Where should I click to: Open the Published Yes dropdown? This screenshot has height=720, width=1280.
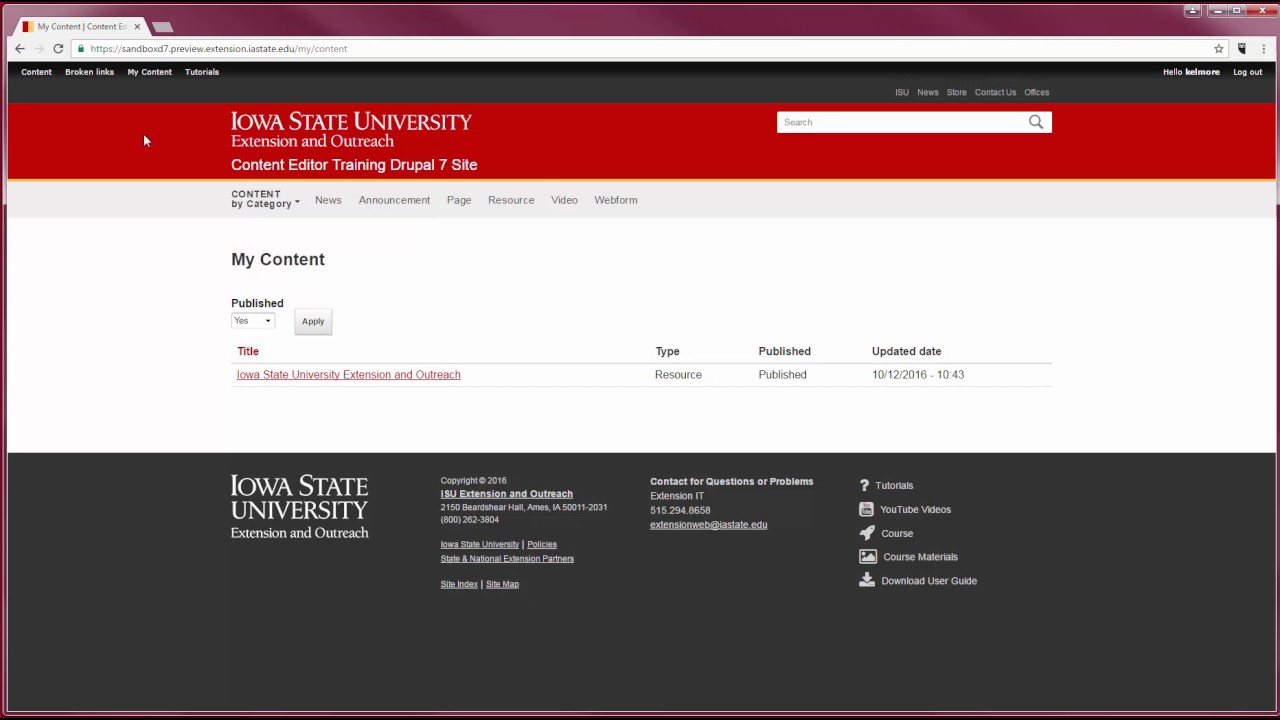tap(252, 321)
